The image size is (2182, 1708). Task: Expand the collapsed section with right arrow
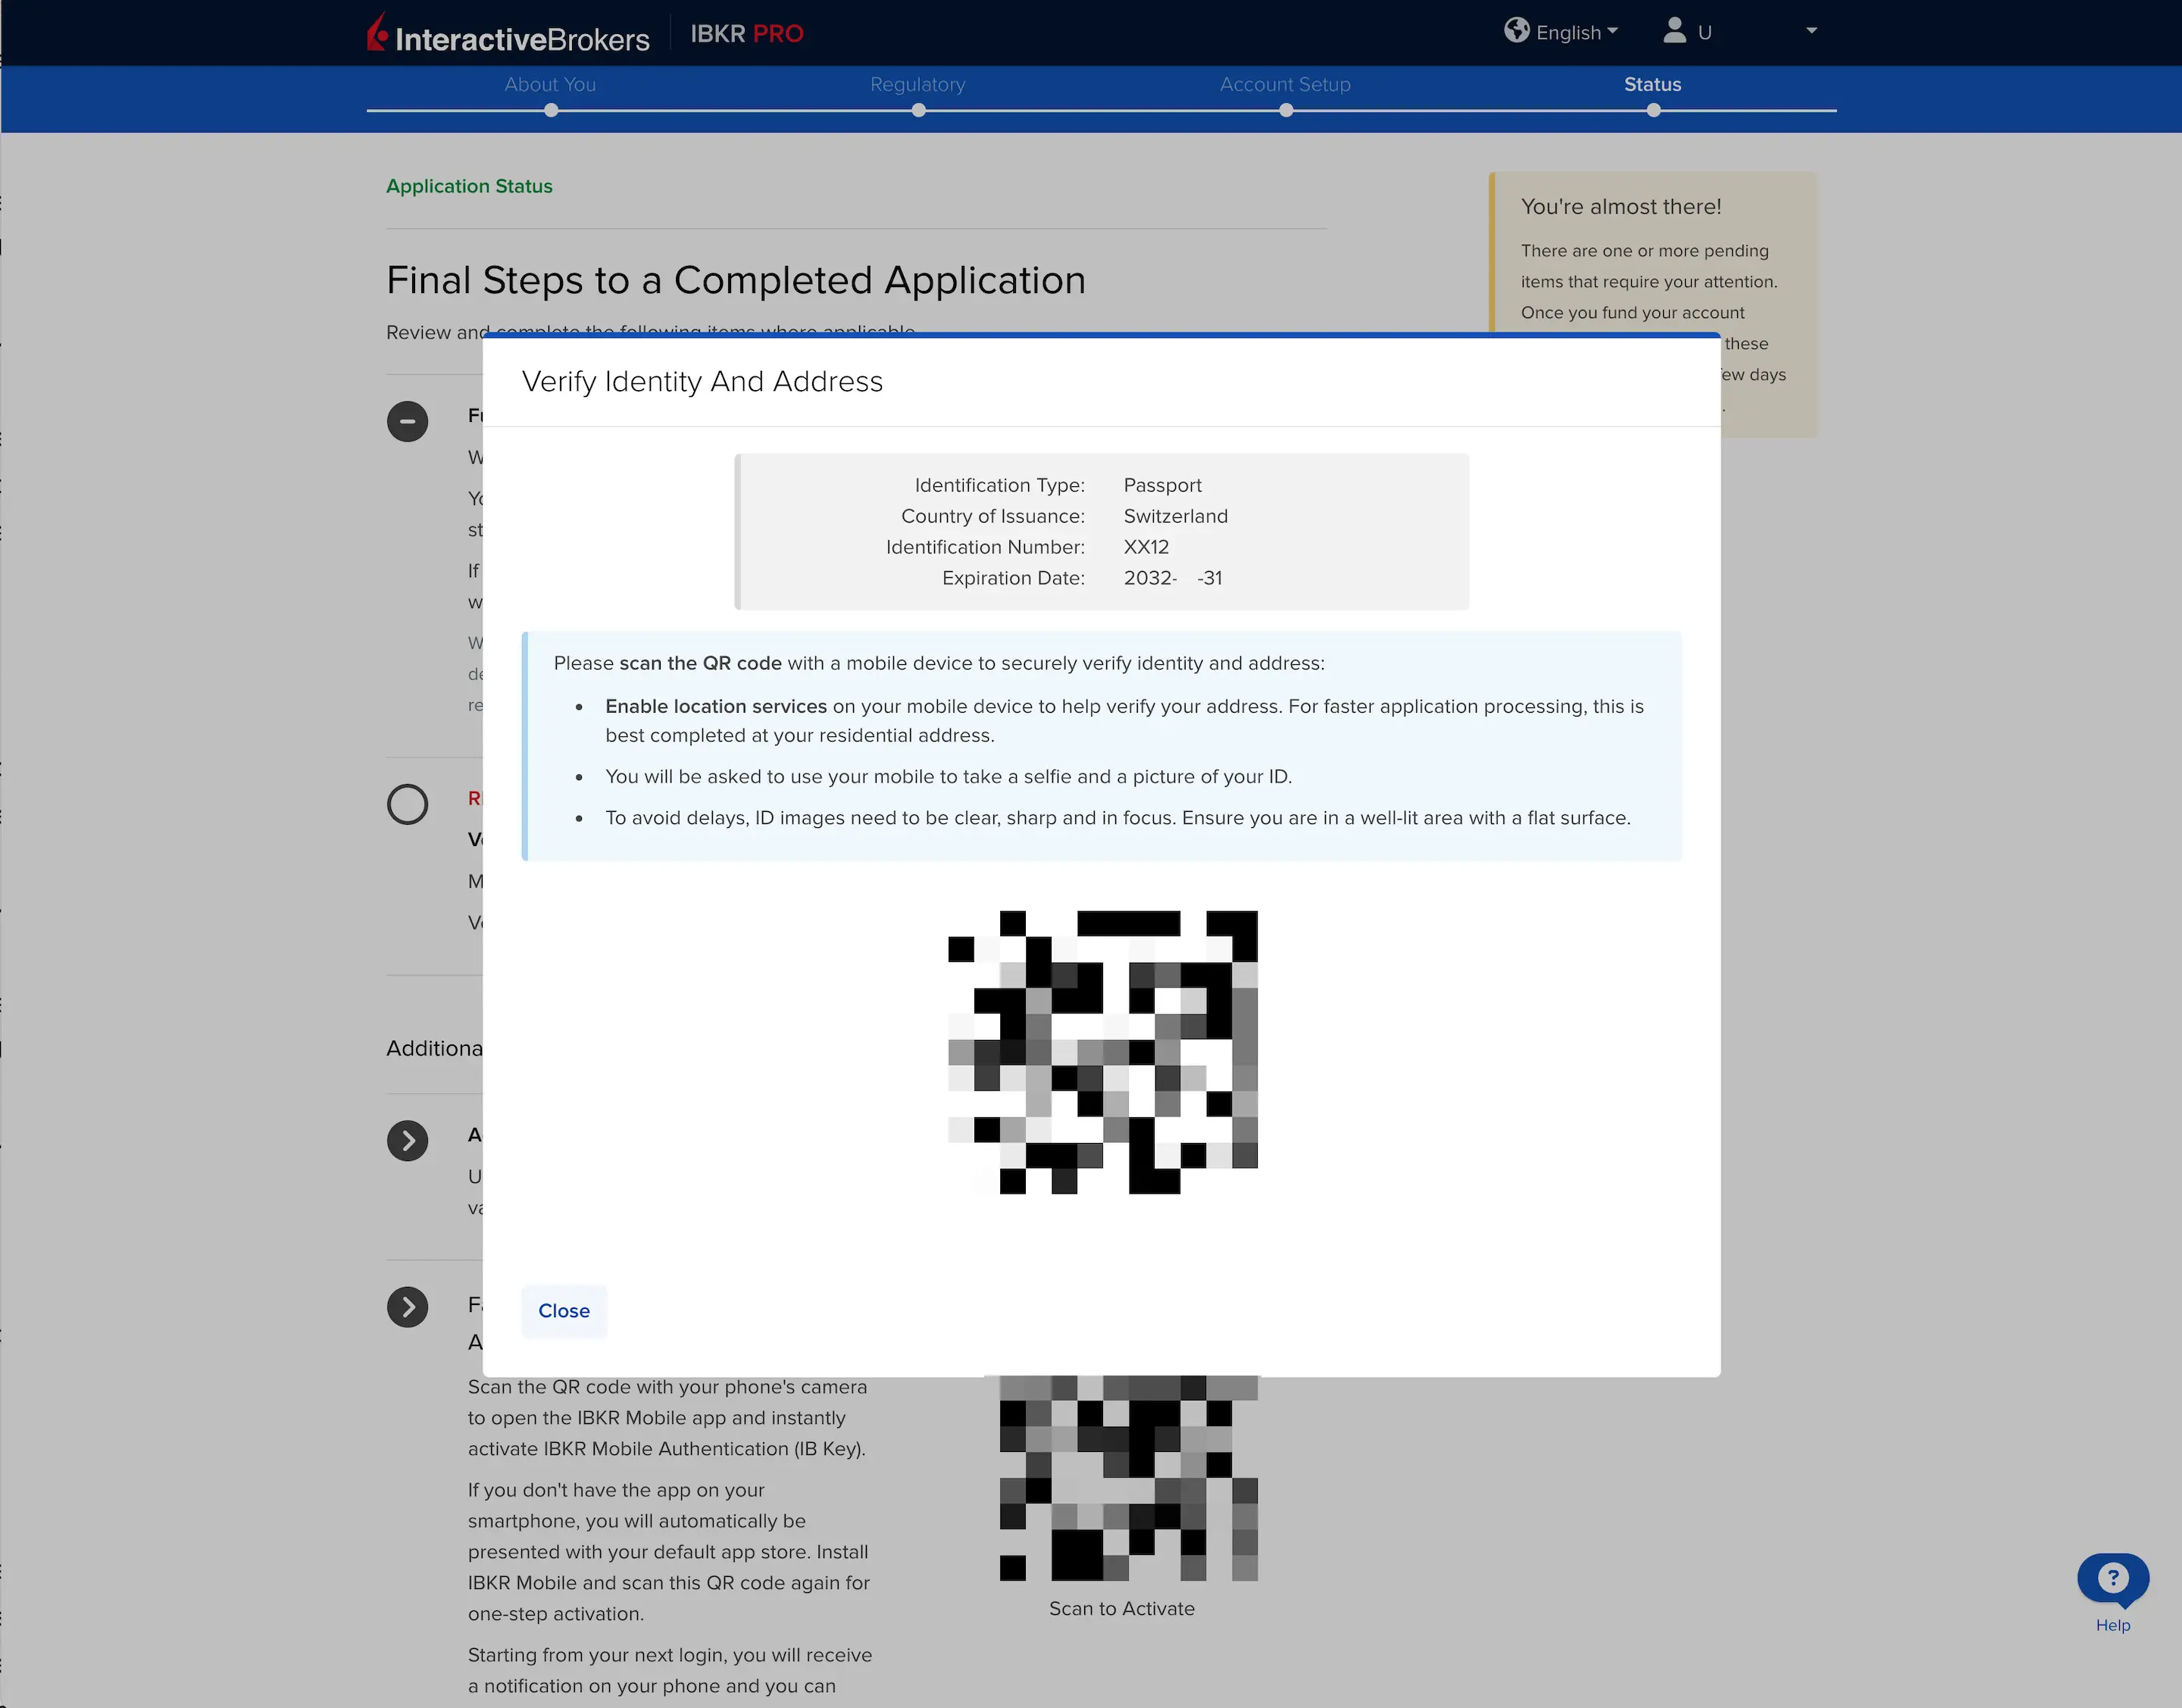(x=407, y=1140)
